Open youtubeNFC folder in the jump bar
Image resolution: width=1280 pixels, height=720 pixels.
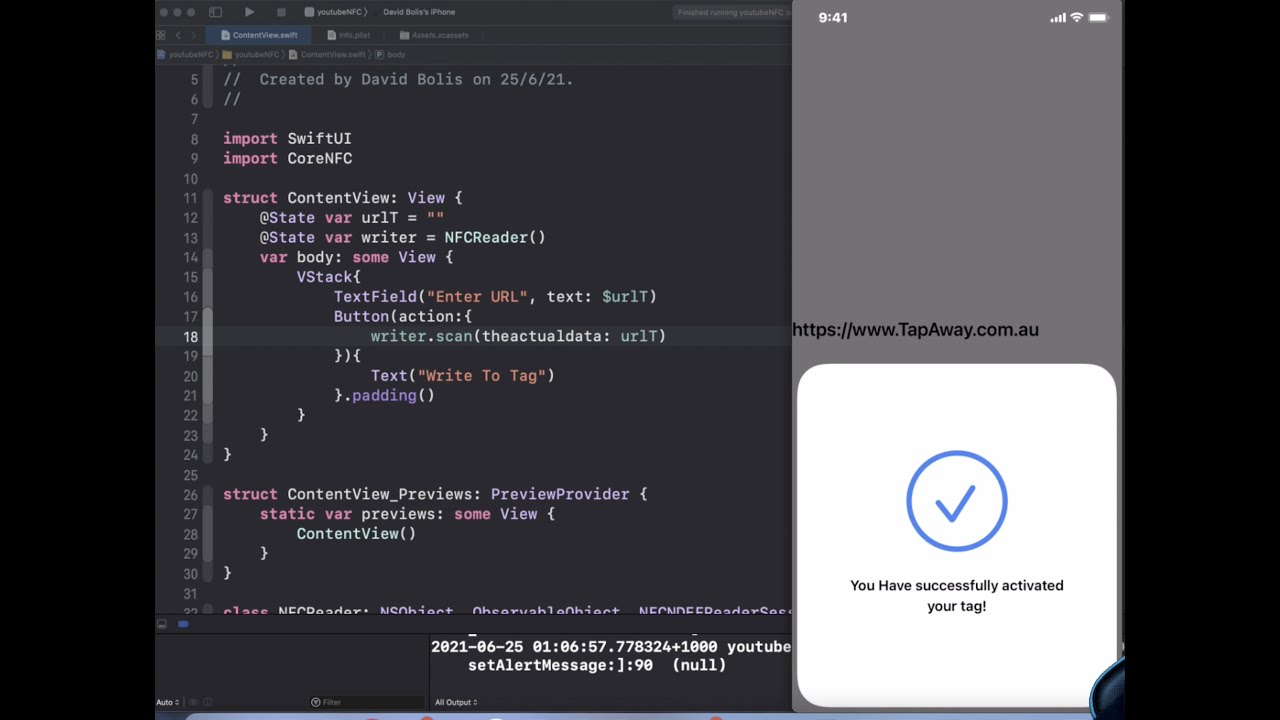pyautogui.click(x=252, y=55)
